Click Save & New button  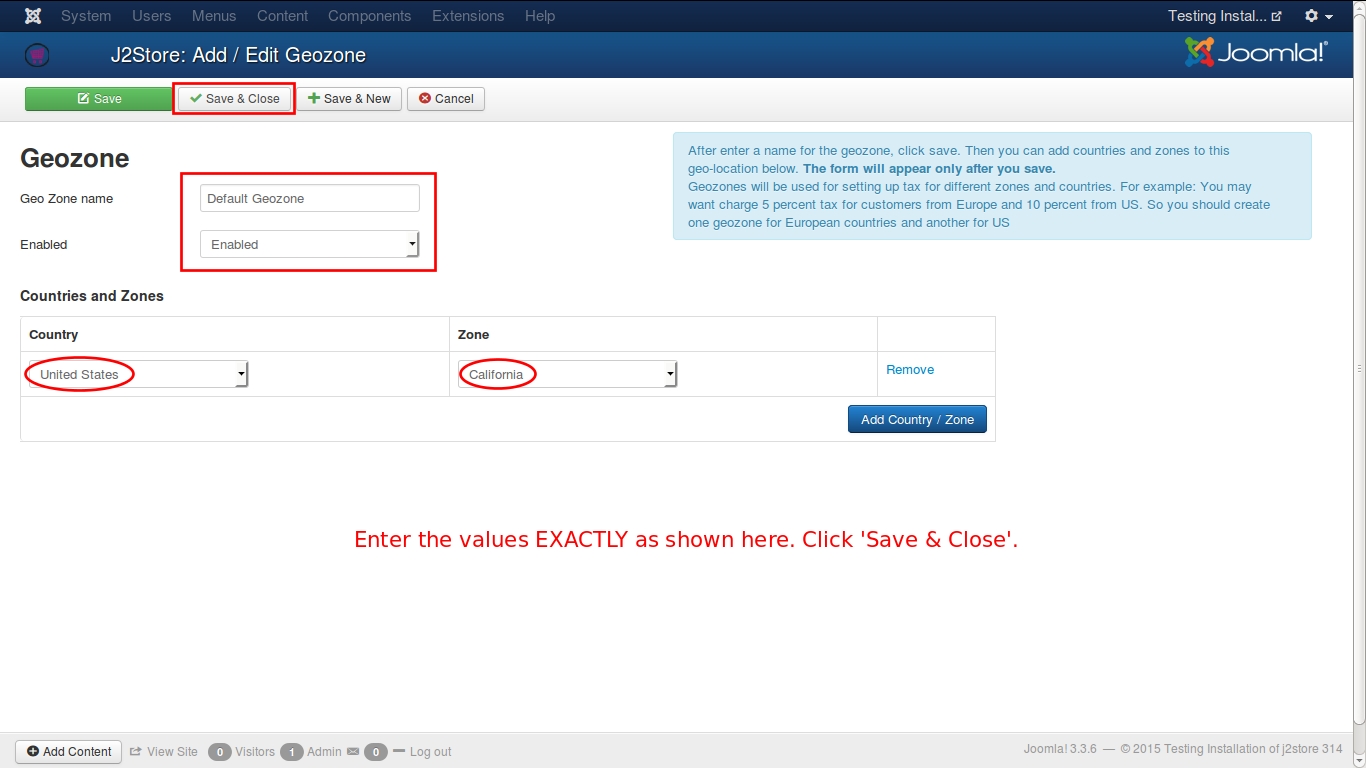(349, 99)
